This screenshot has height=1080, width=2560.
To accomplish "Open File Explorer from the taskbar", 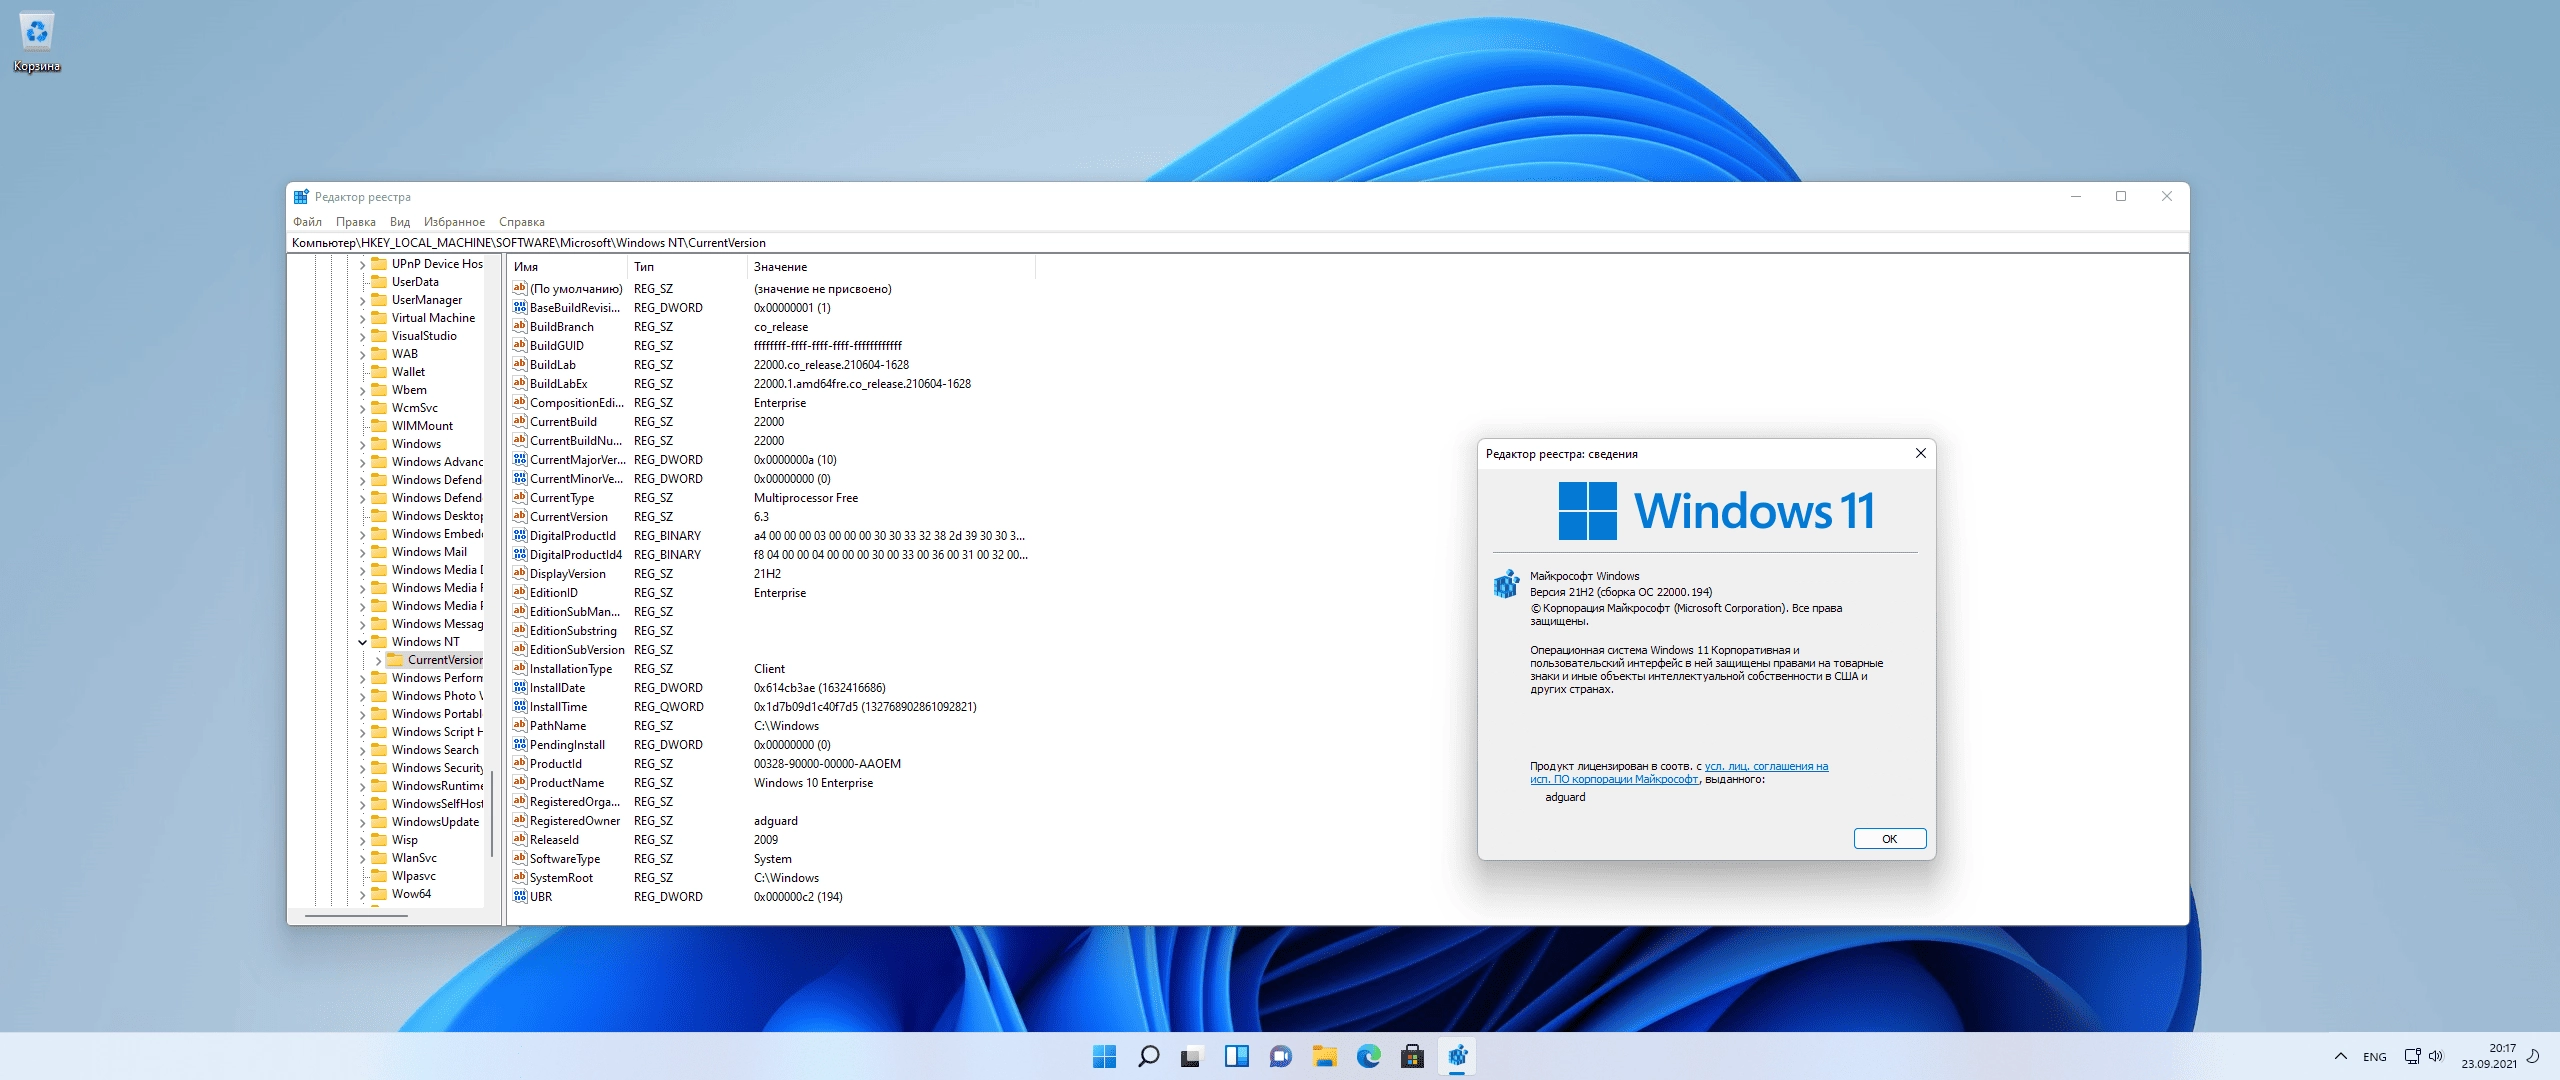I will click(1324, 1056).
